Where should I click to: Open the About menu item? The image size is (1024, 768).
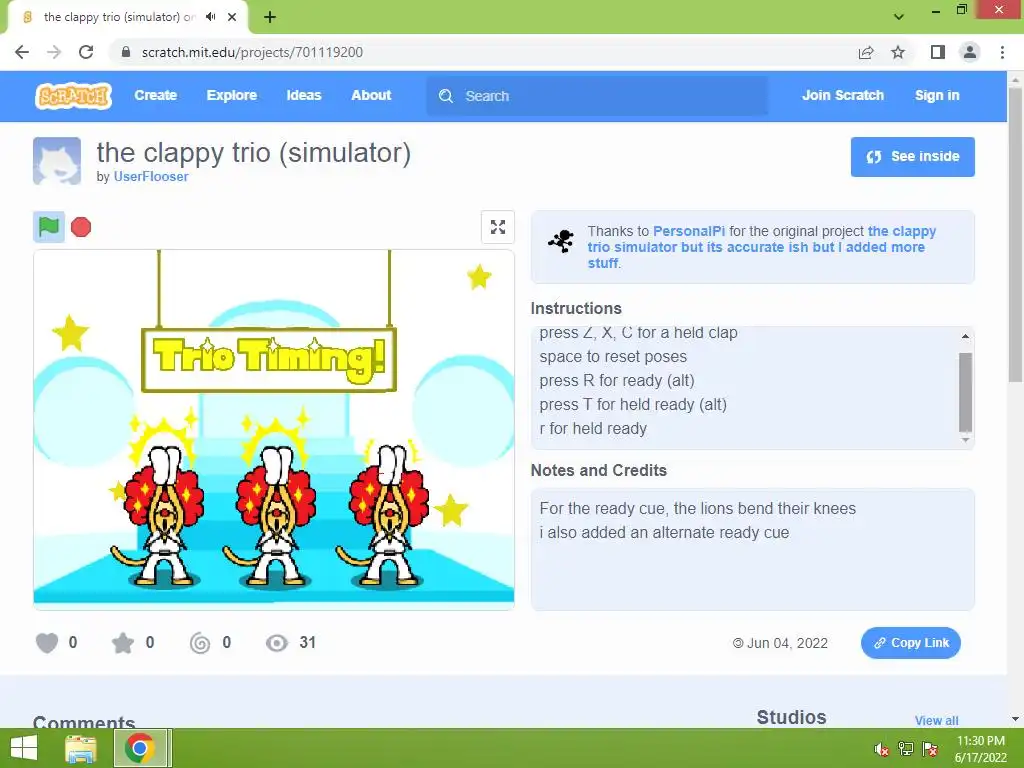tap(371, 95)
